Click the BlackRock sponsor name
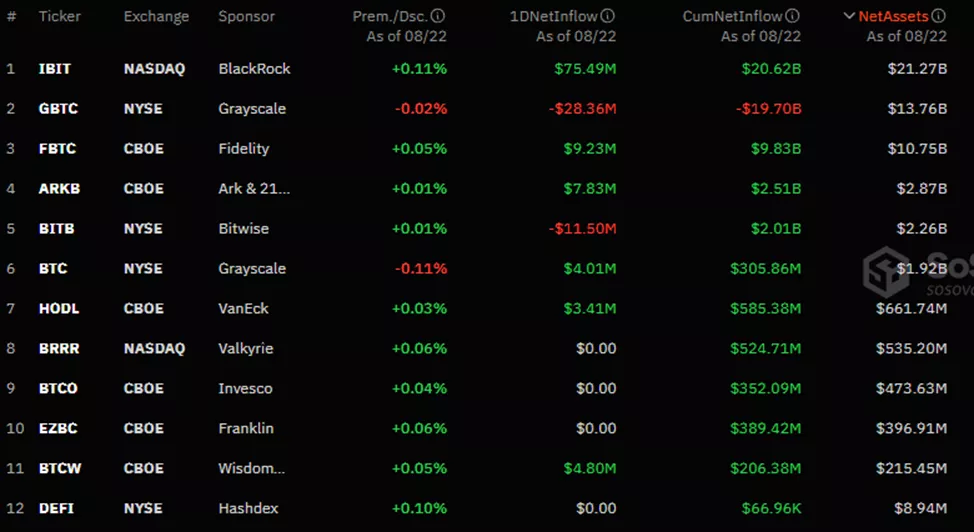Screen dimensions: 974x532 point(254,69)
